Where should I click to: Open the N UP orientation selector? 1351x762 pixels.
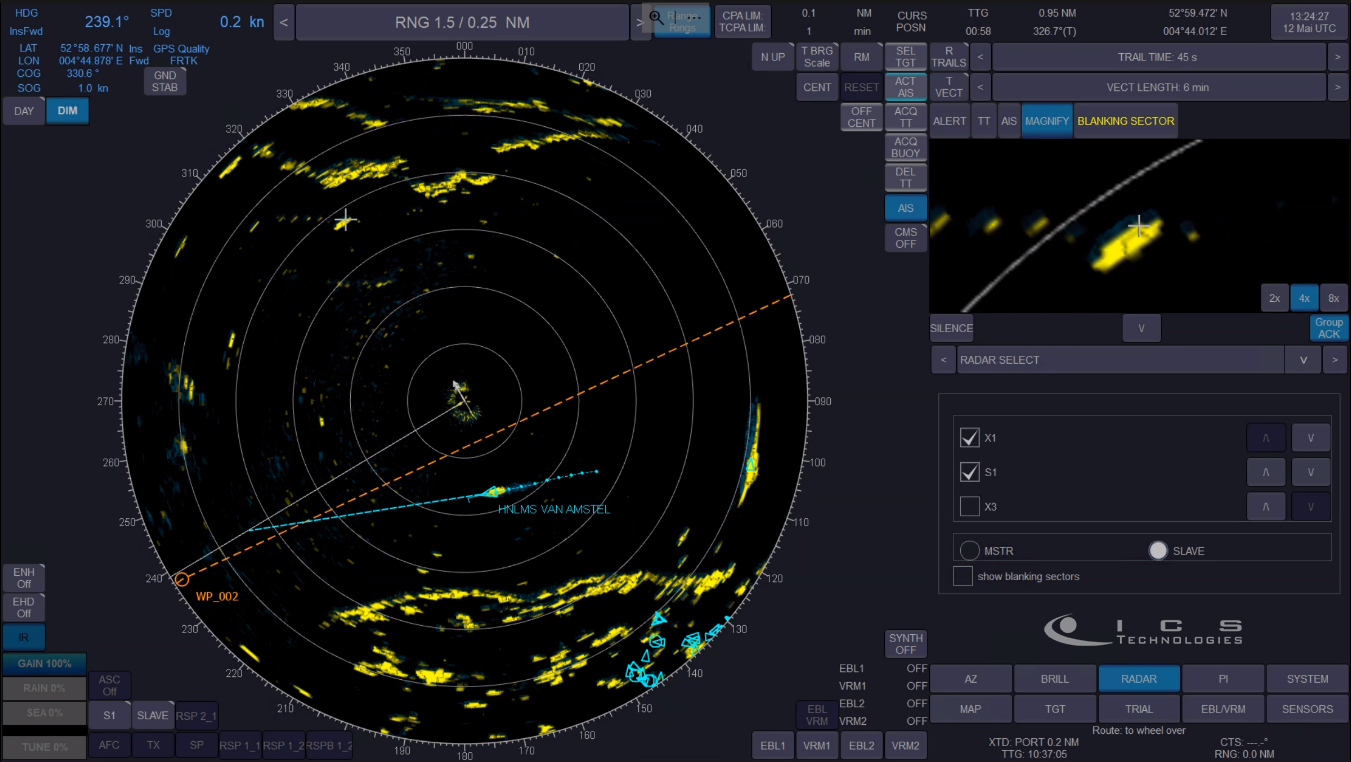773,57
